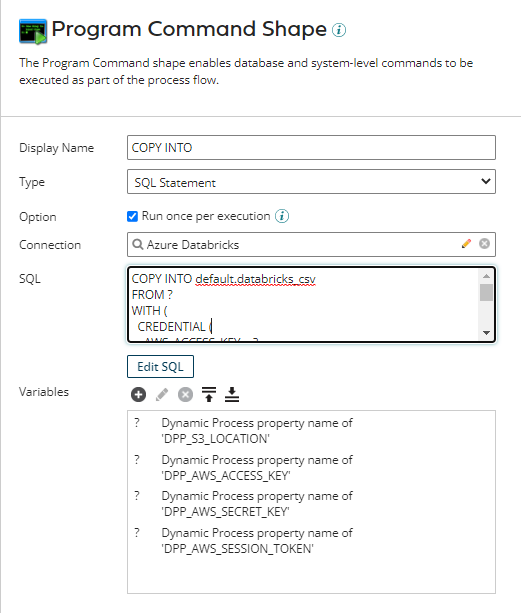This screenshot has width=521, height=613.
Task: Click the search magnifier in Connection field
Action: coord(138,244)
